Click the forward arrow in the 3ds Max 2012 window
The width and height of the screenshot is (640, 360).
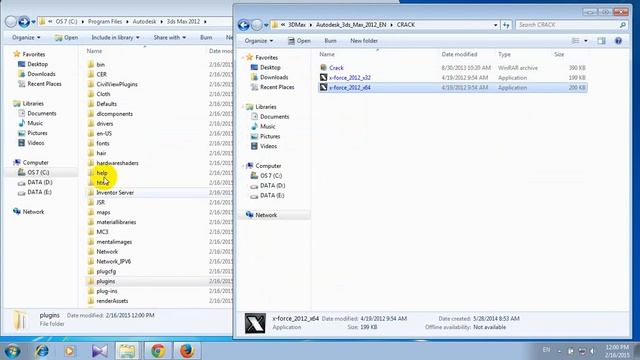pyautogui.click(x=24, y=22)
